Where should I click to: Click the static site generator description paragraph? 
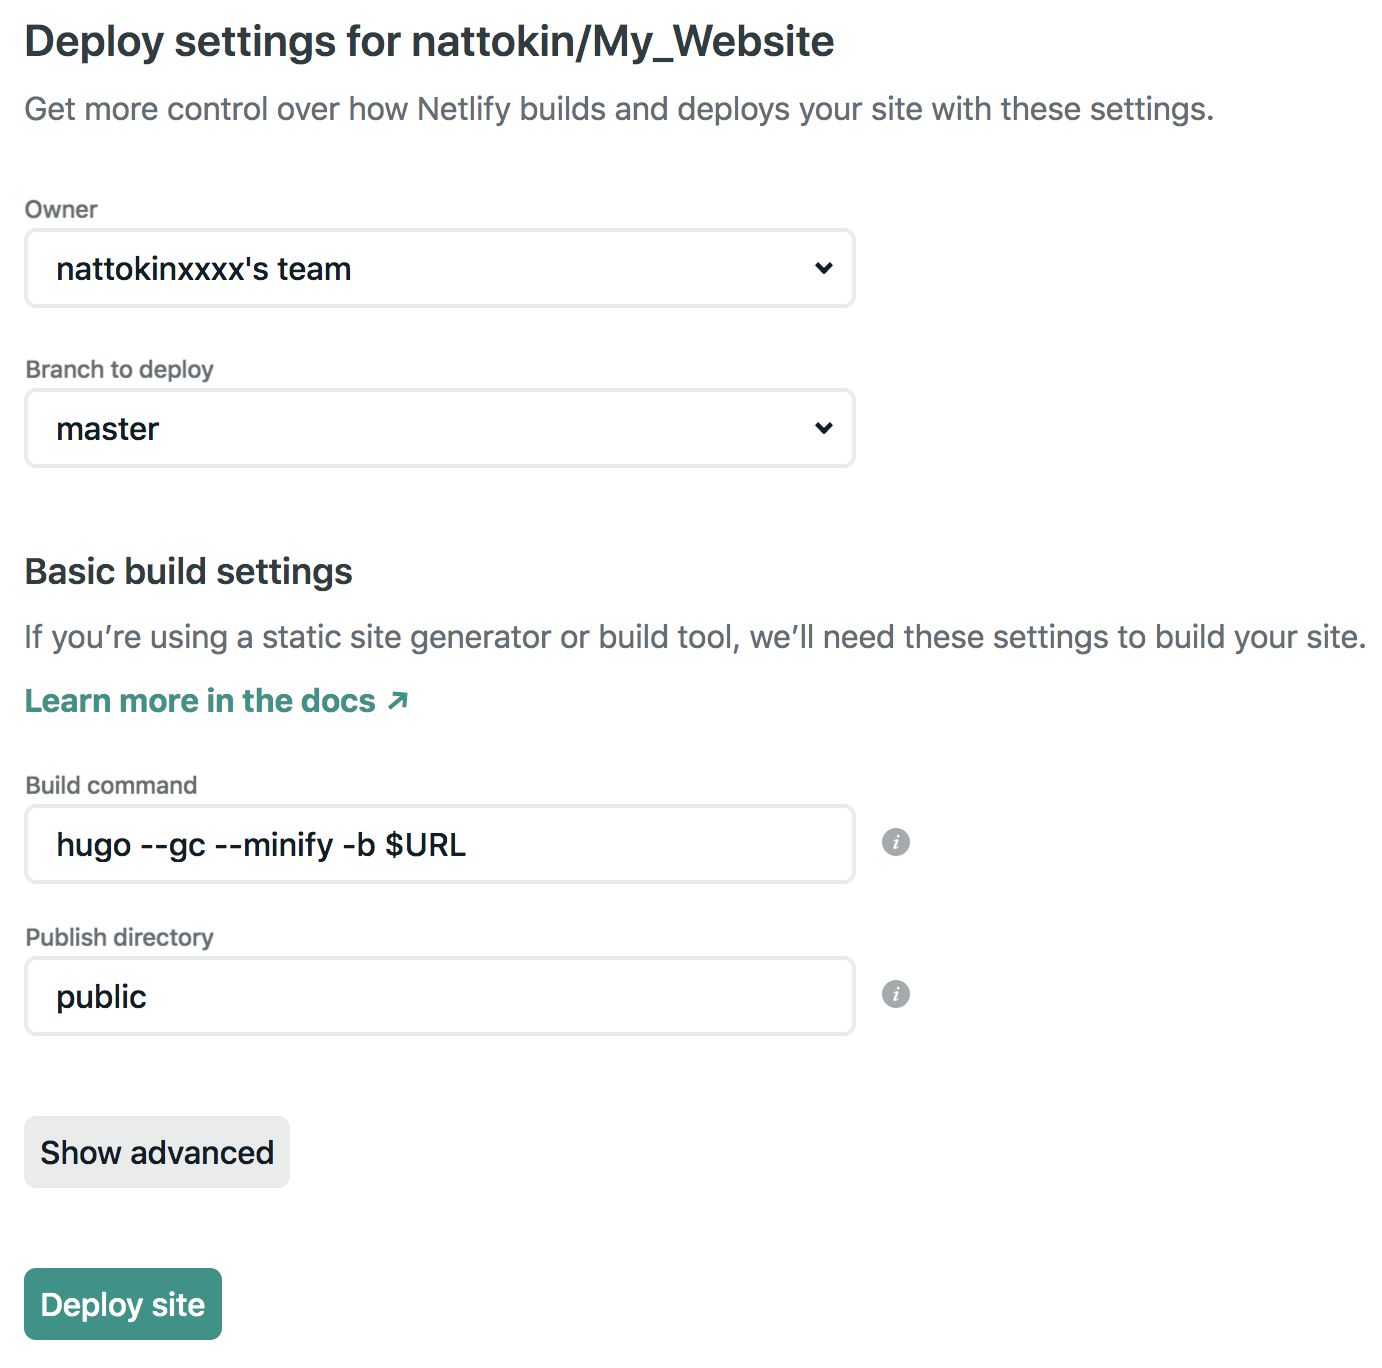694,637
